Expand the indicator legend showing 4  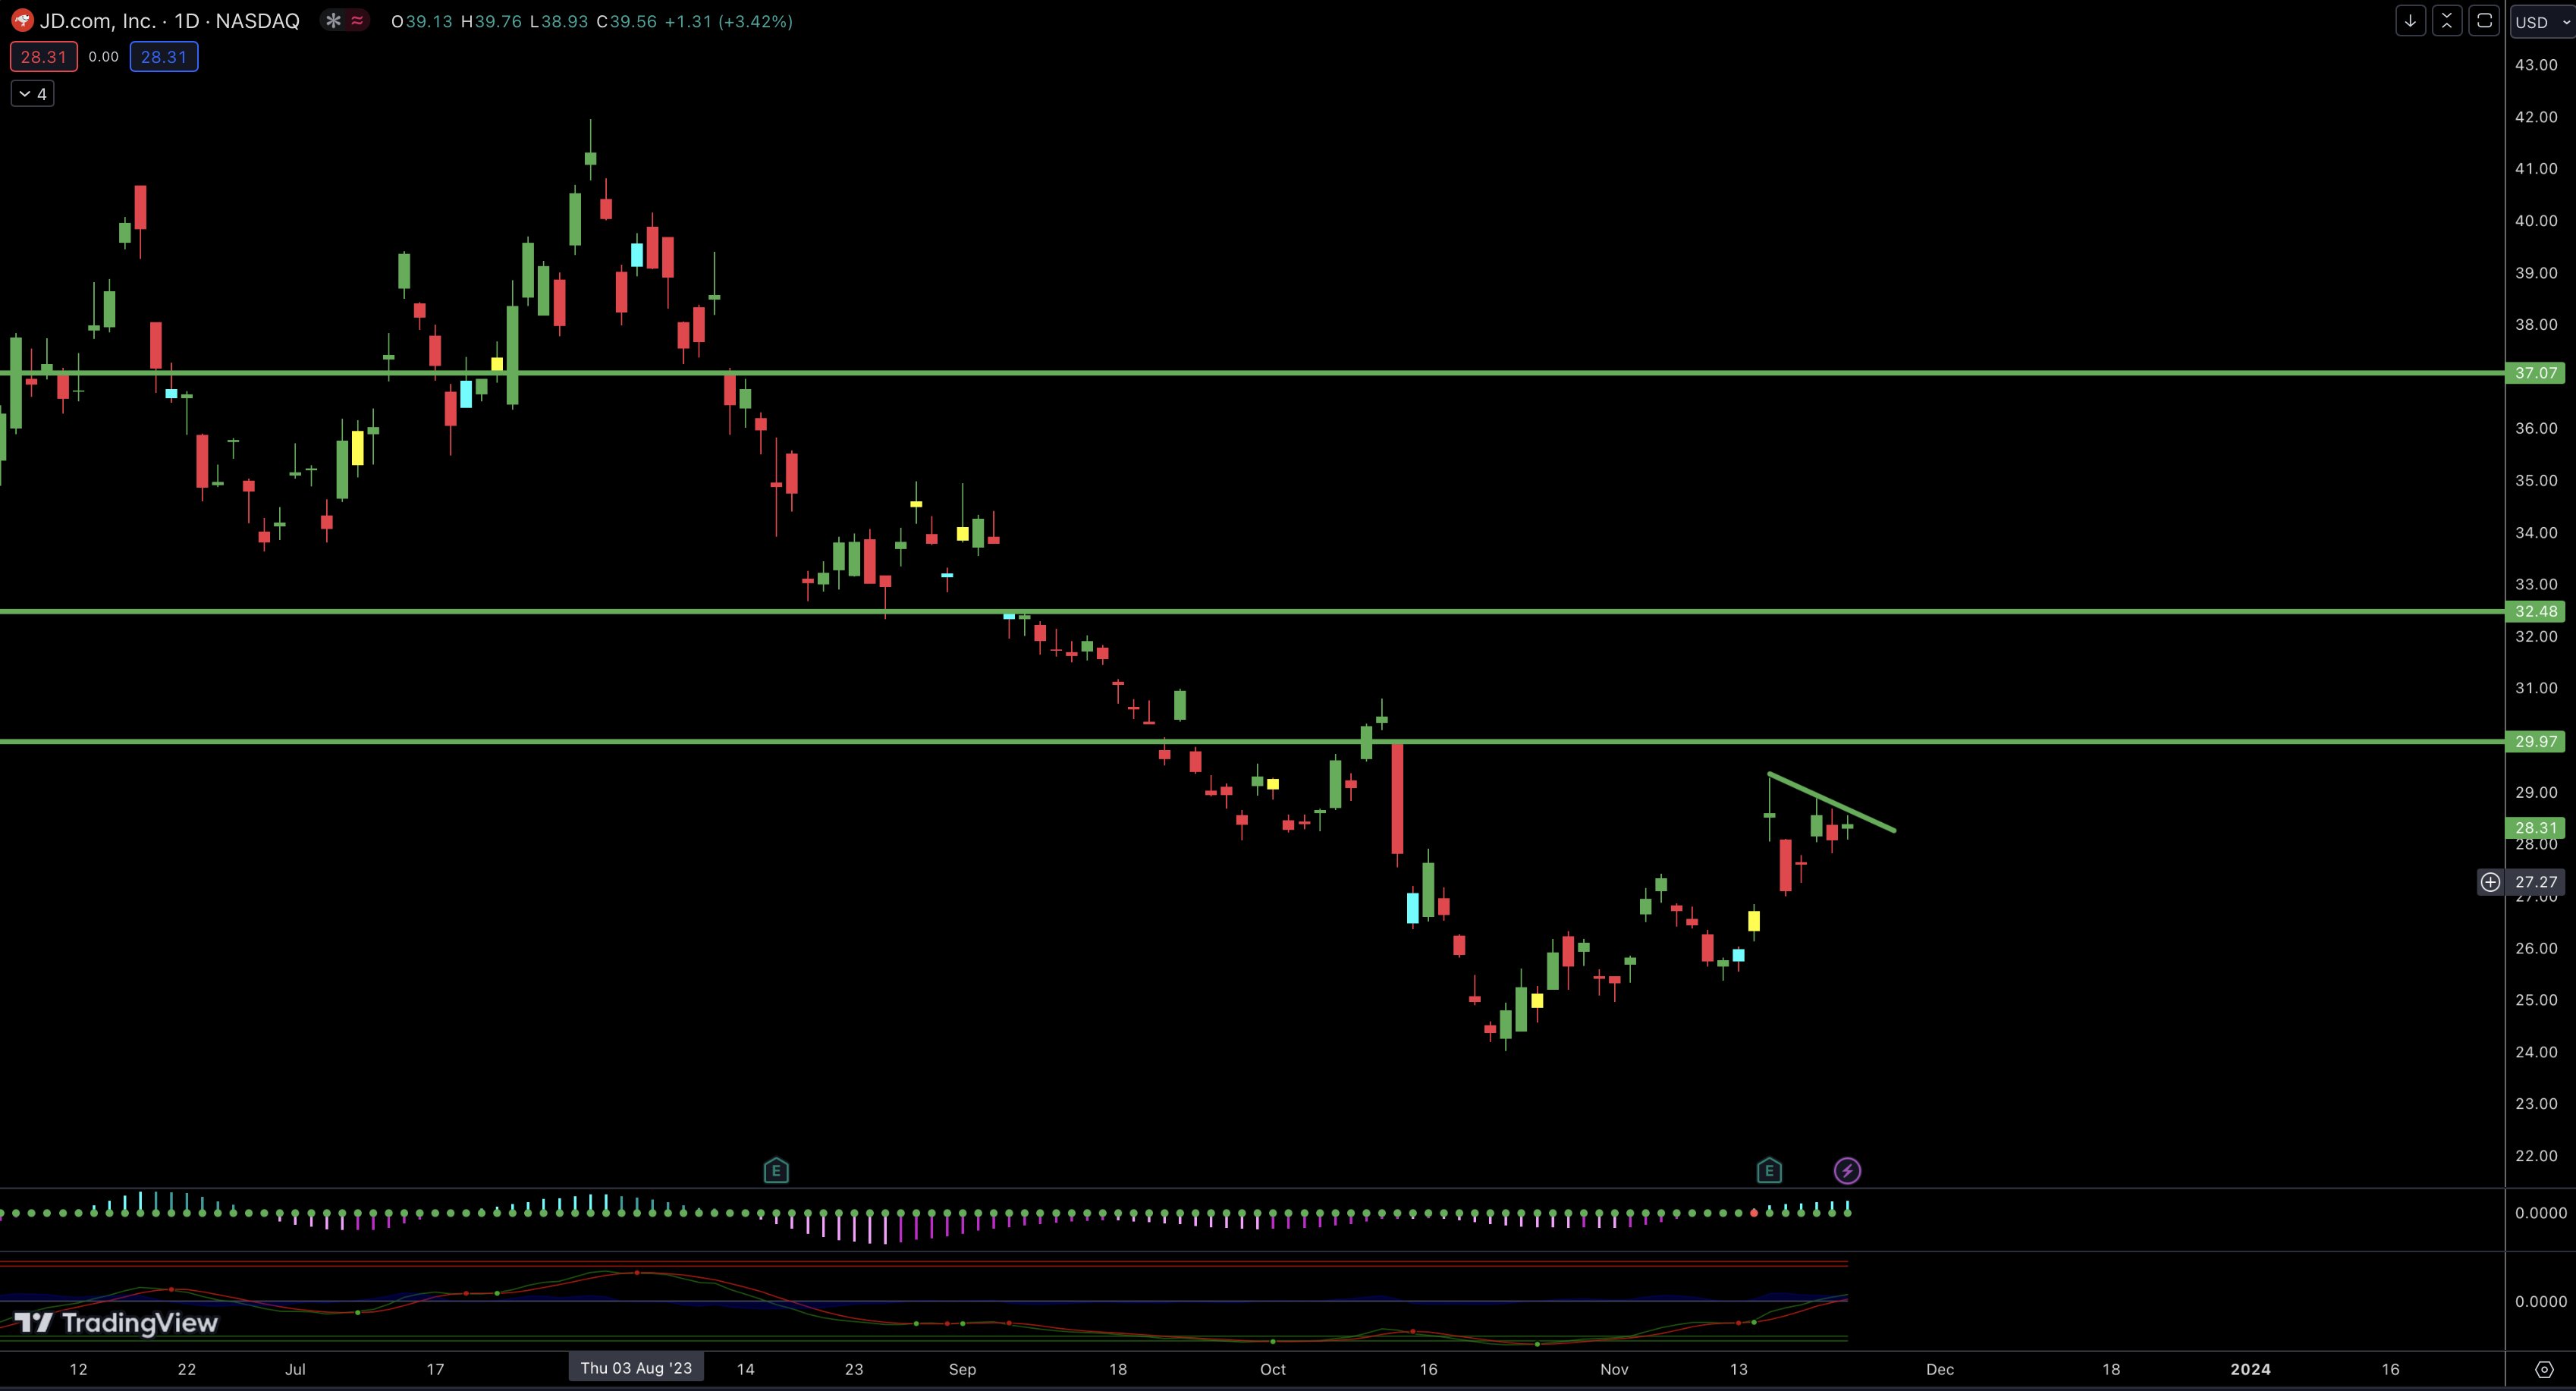pos(33,94)
